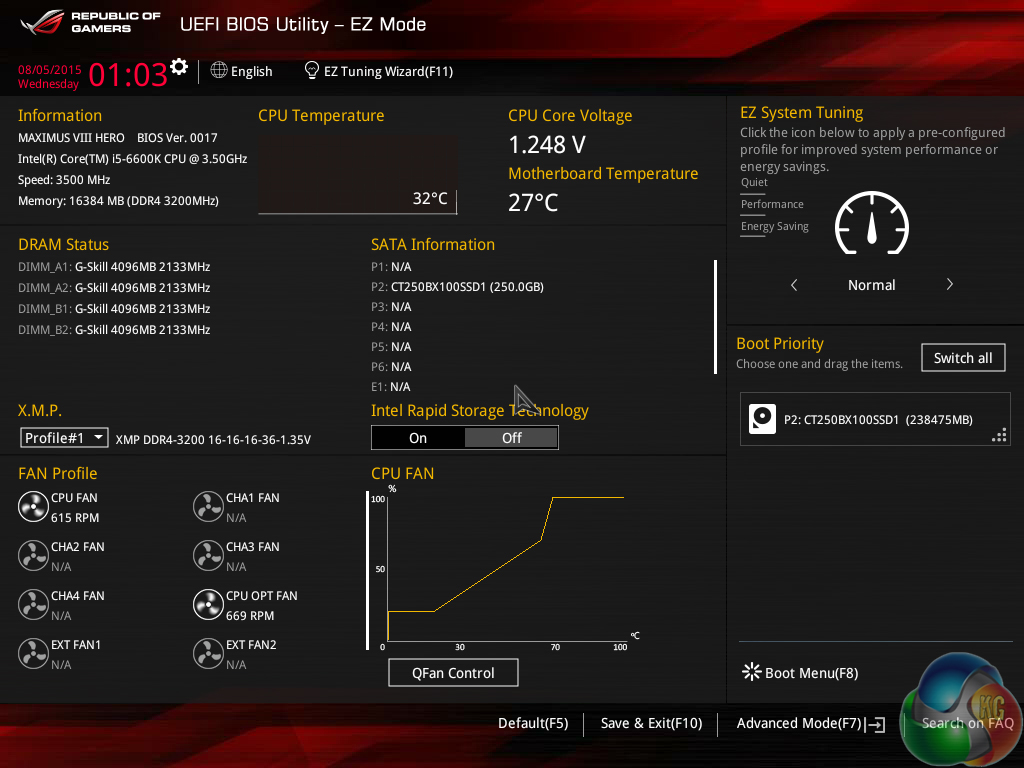This screenshot has width=1024, height=768.
Task: Click the DIMM_A2 G-Skill 4096MB entry
Action: tap(114, 287)
